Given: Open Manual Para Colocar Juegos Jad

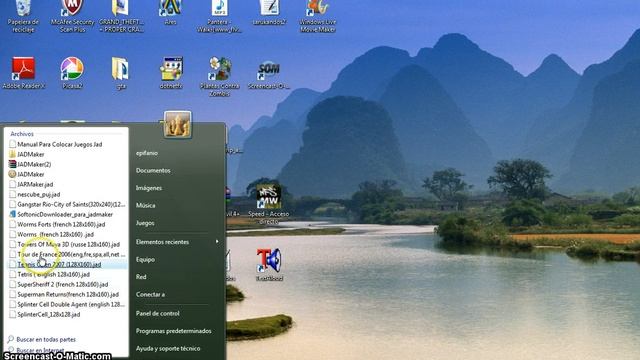Looking at the screenshot, I should pos(60,144).
